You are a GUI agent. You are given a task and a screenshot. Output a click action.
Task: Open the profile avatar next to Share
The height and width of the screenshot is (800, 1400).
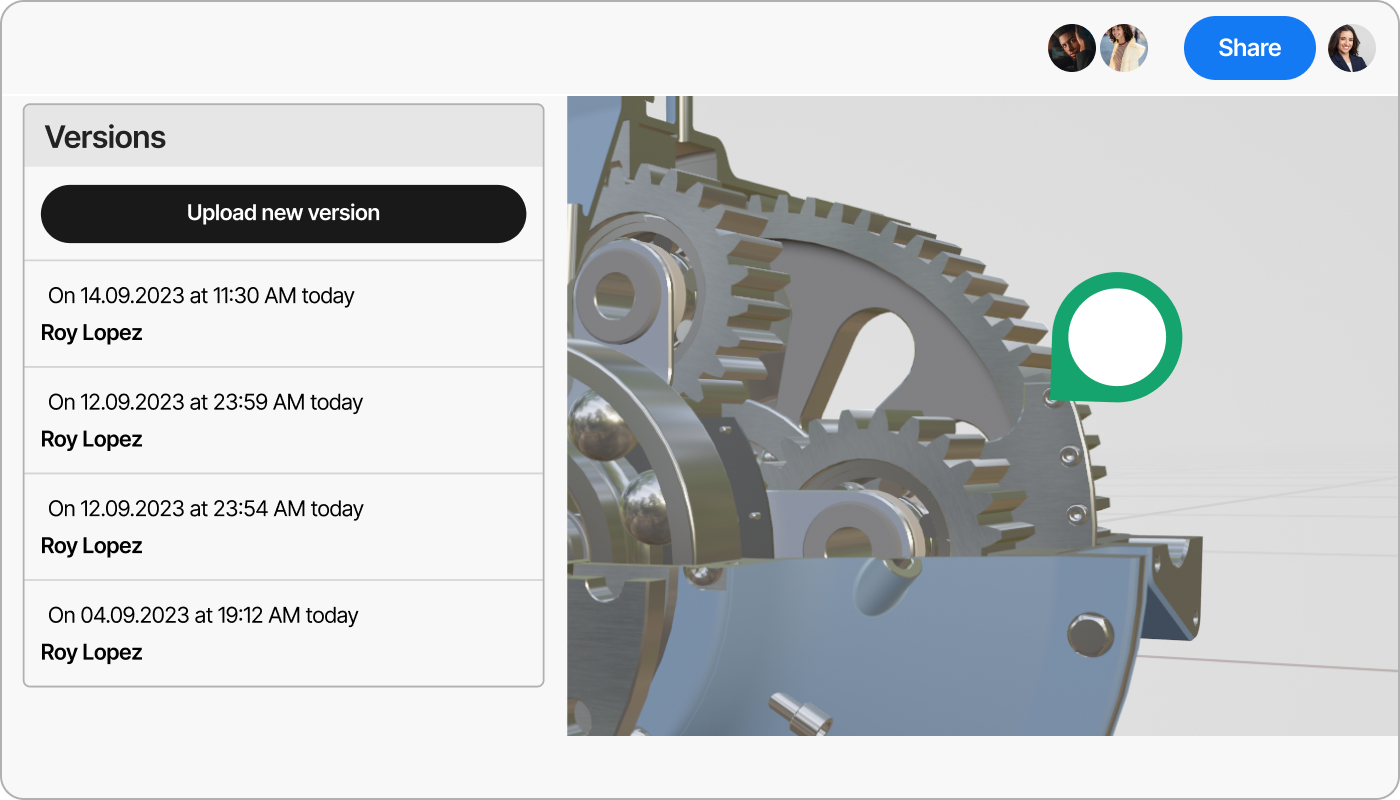tap(1350, 48)
